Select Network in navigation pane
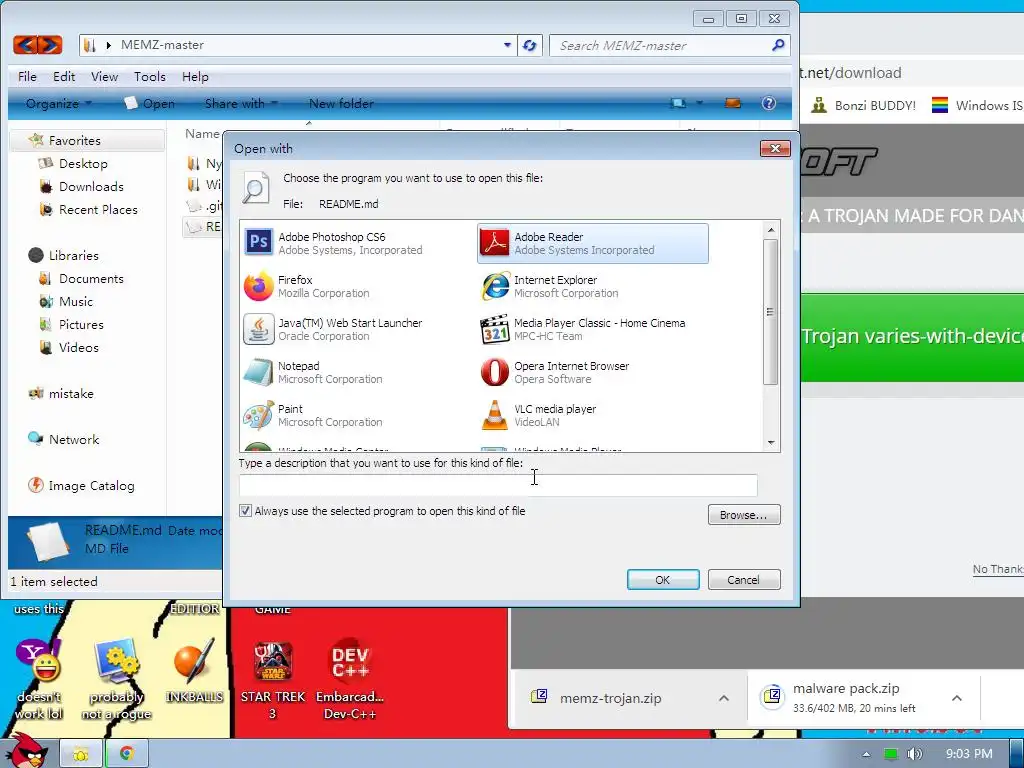 64,440
